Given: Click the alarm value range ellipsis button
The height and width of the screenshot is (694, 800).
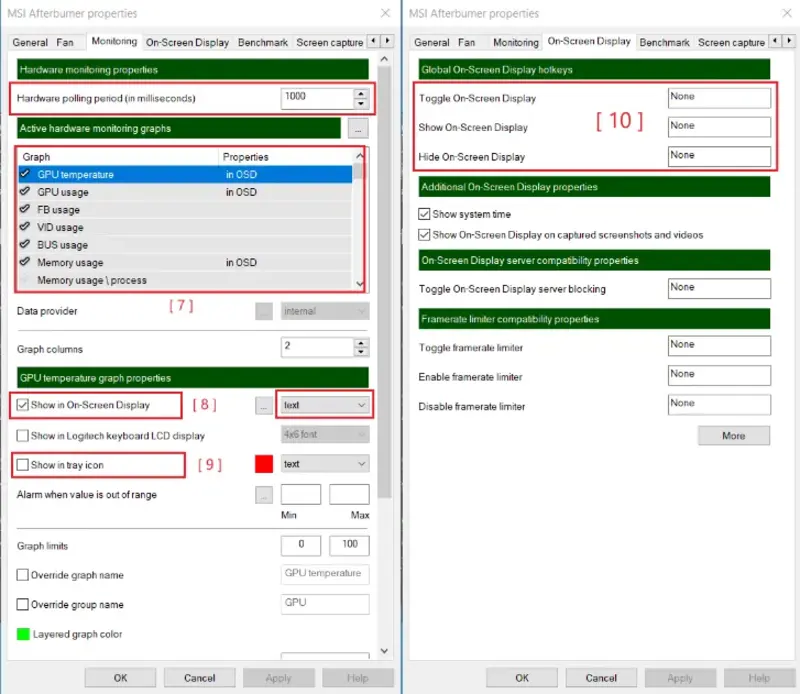Looking at the screenshot, I should 264,495.
